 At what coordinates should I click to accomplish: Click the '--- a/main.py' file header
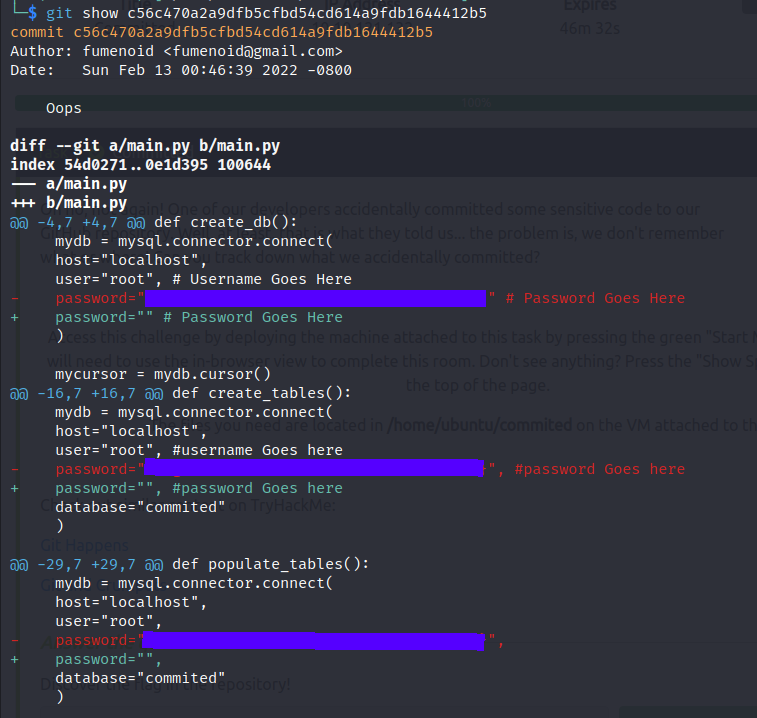(x=69, y=184)
